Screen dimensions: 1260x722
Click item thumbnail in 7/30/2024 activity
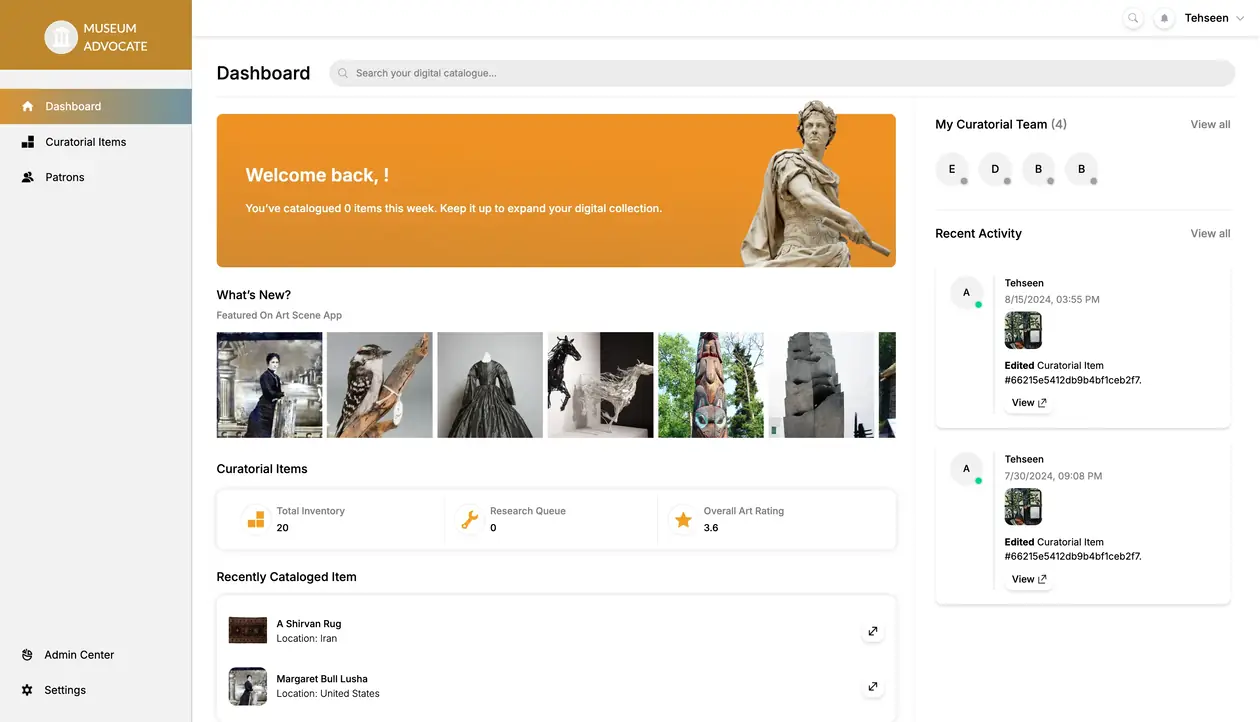click(x=1023, y=507)
